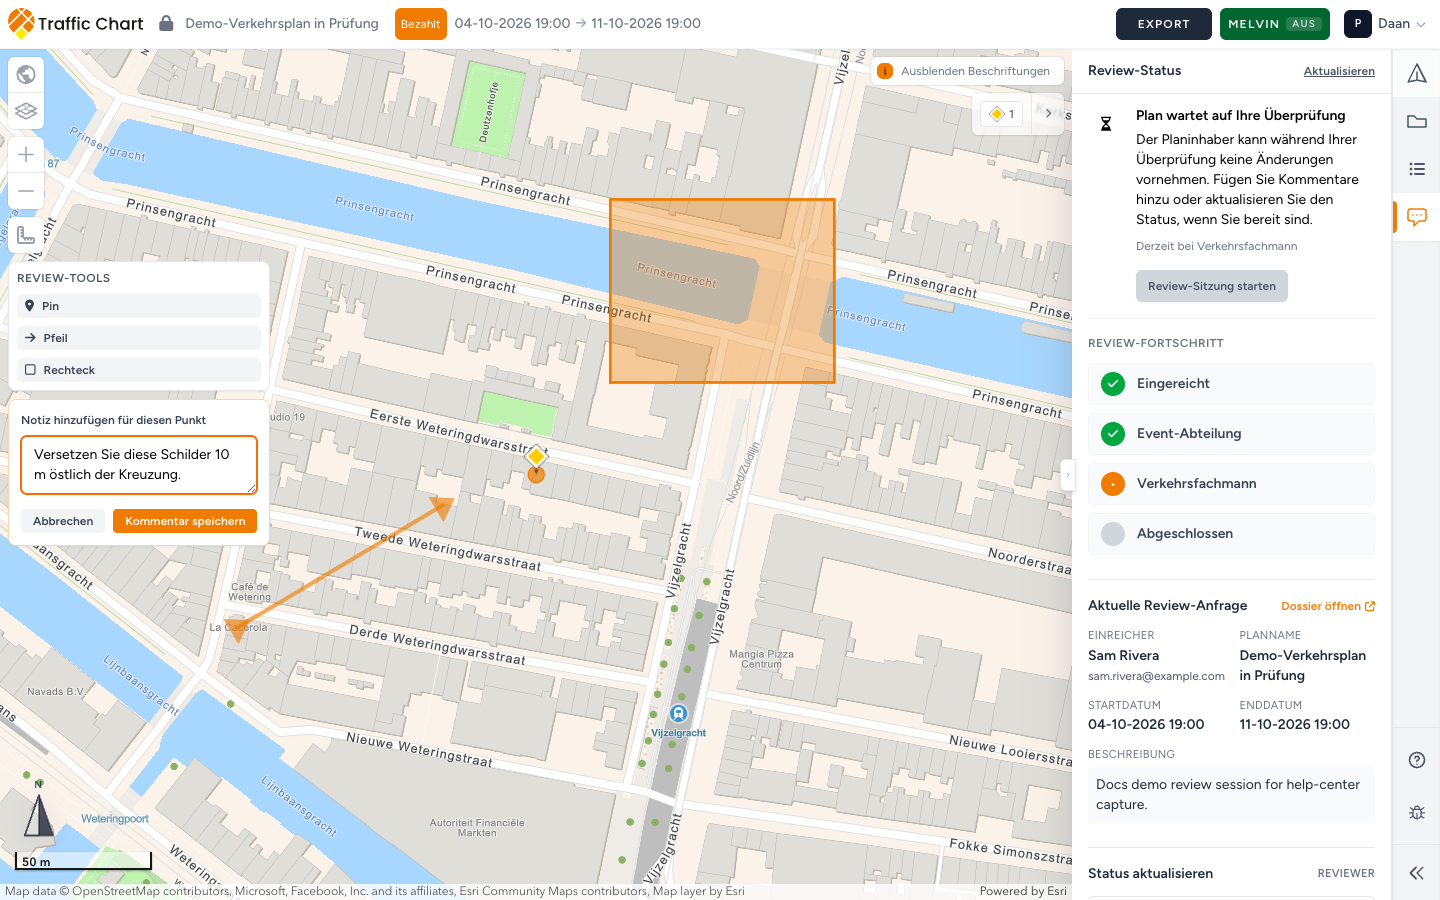
Task: Click the yellow diamond sign marker on the map
Action: click(x=536, y=456)
